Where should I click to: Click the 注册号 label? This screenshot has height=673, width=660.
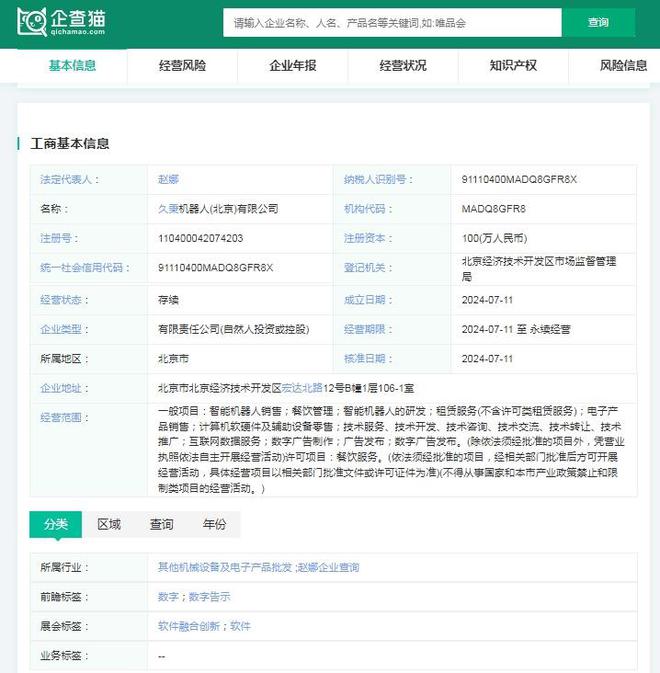click(x=59, y=238)
